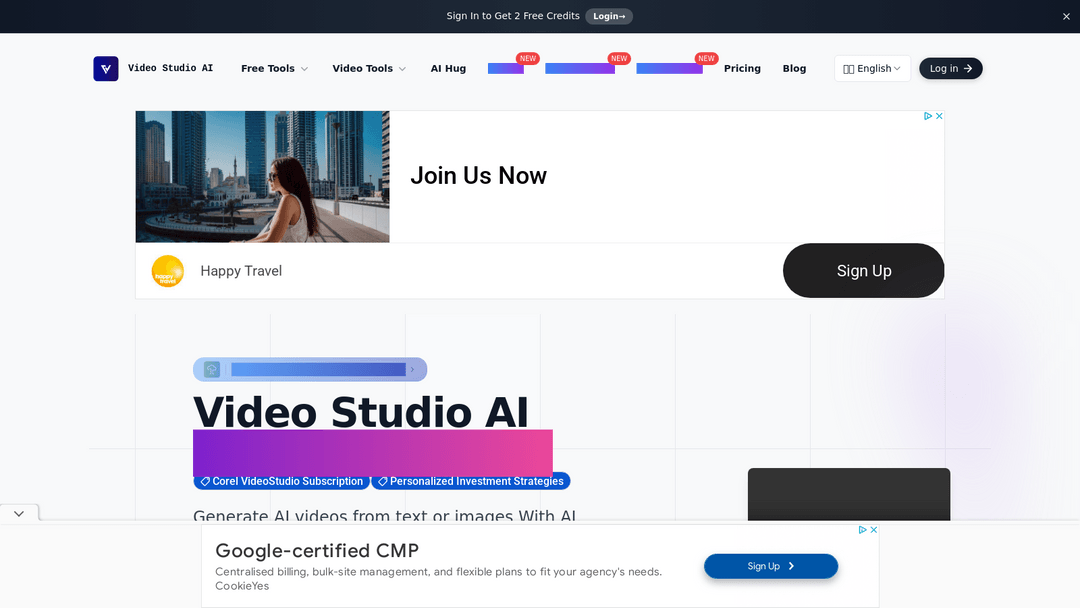Click the AdChoices icon on the bottom ad

pos(862,530)
